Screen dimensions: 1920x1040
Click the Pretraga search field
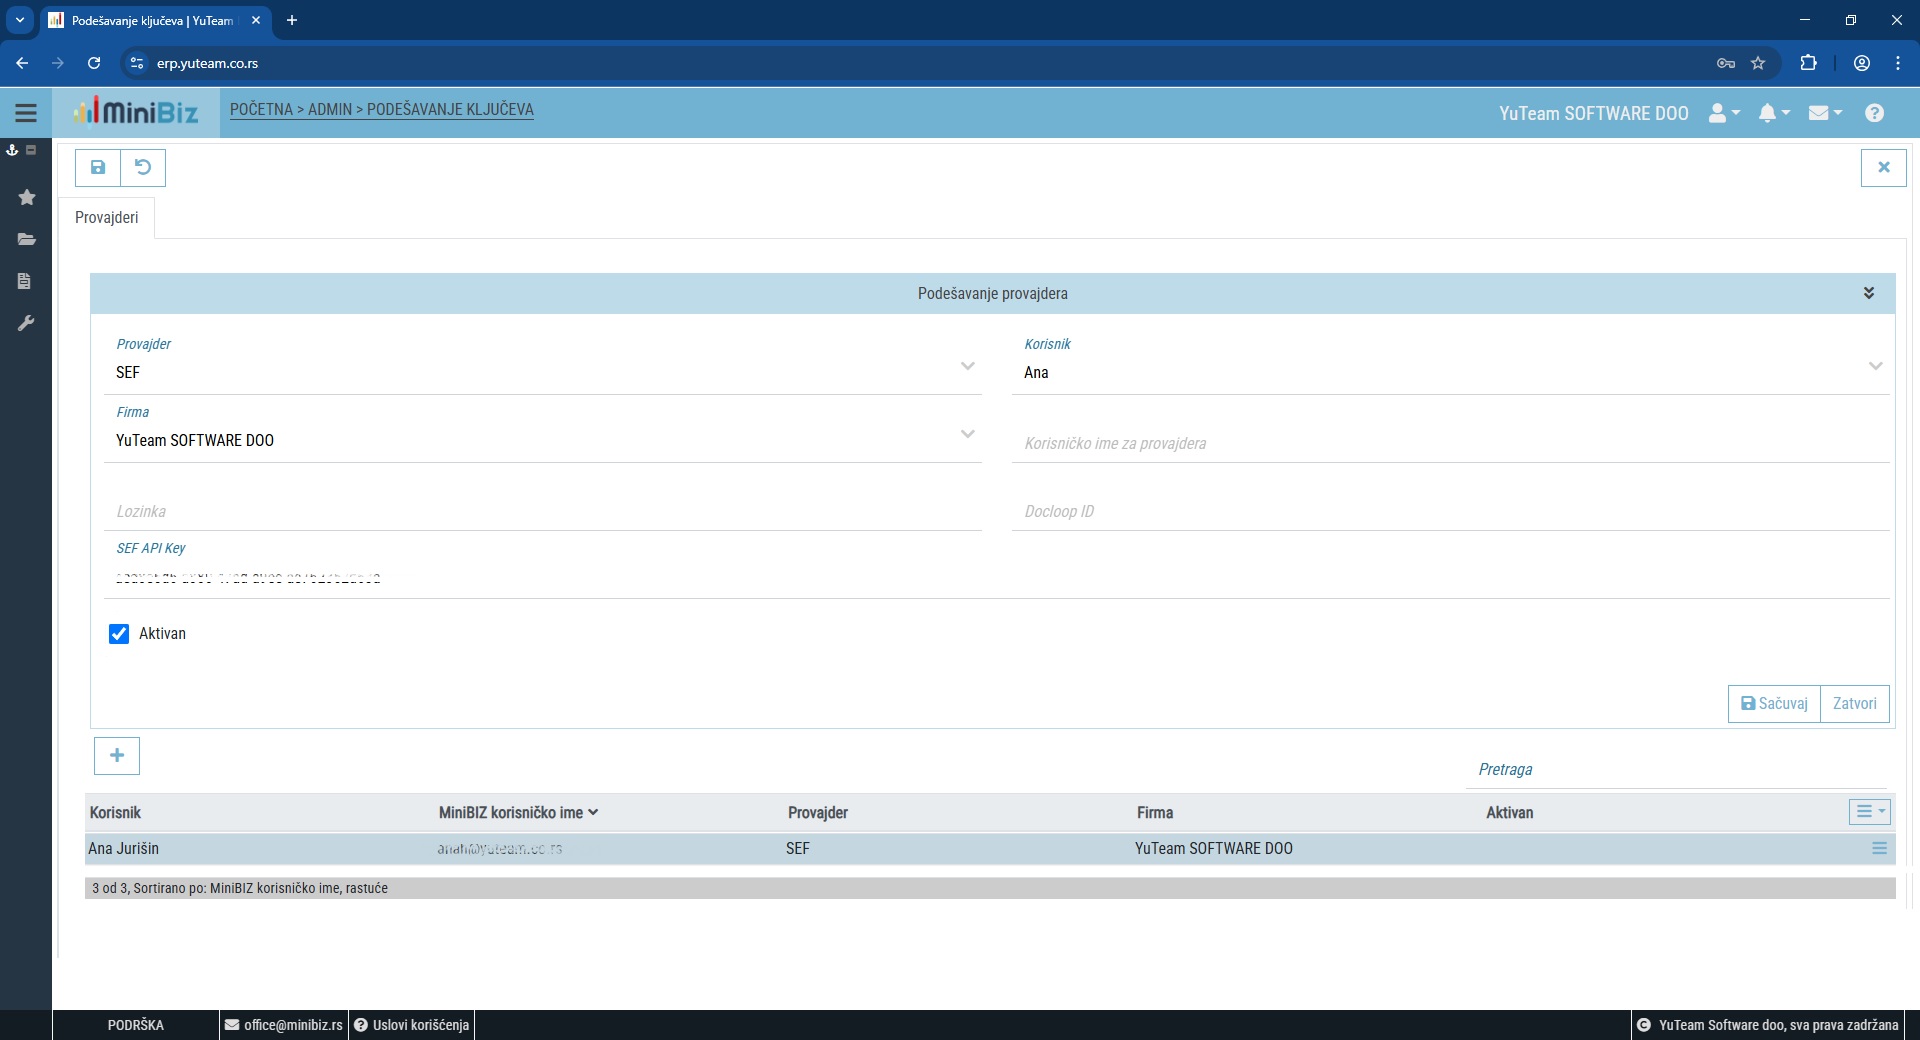click(x=1676, y=769)
